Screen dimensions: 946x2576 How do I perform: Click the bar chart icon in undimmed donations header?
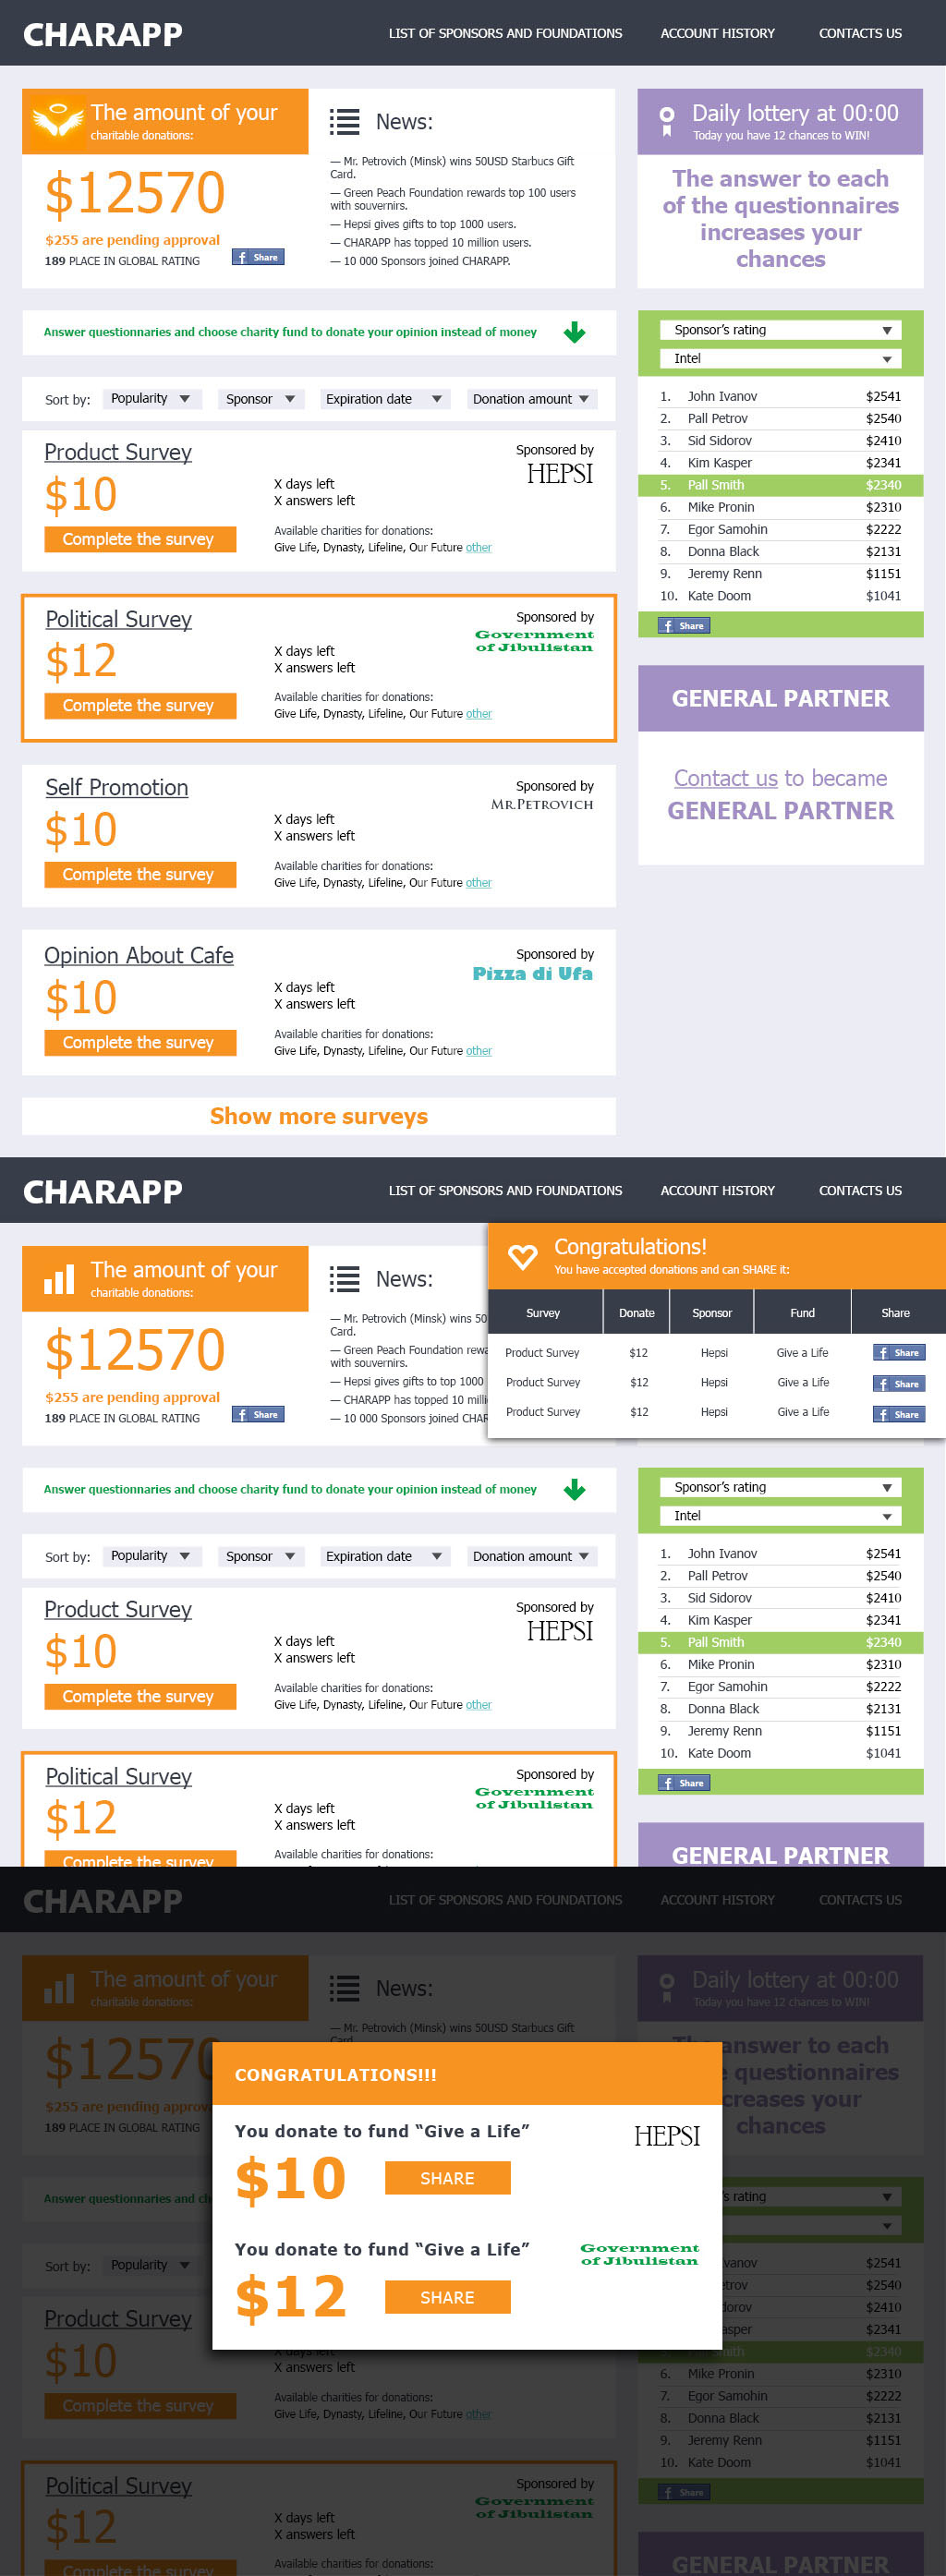tap(59, 1279)
